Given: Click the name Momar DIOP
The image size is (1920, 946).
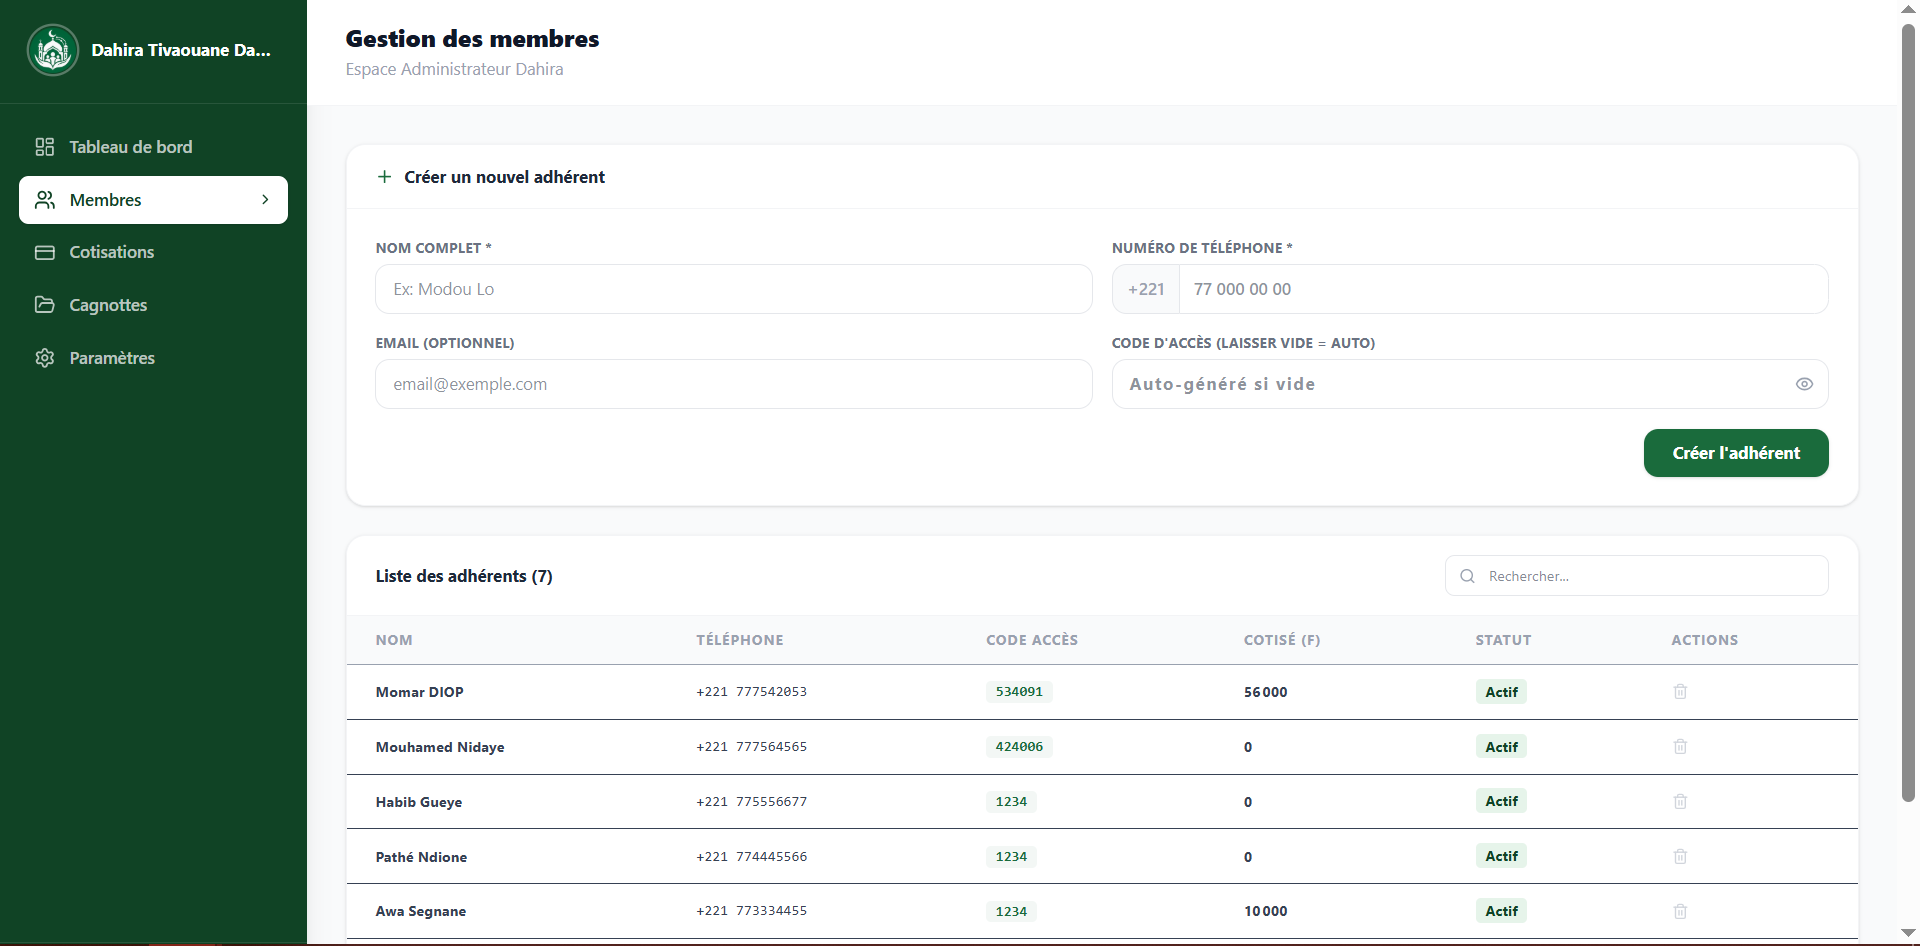Looking at the screenshot, I should pyautogui.click(x=420, y=692).
